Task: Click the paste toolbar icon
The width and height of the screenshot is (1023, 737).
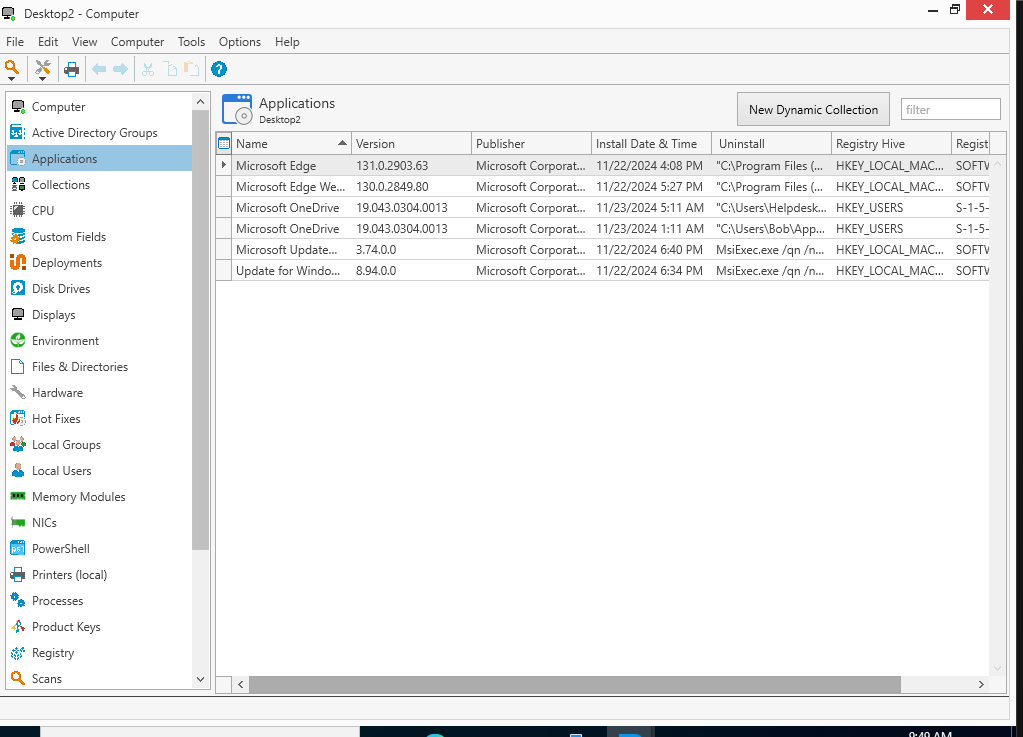Action: (191, 69)
